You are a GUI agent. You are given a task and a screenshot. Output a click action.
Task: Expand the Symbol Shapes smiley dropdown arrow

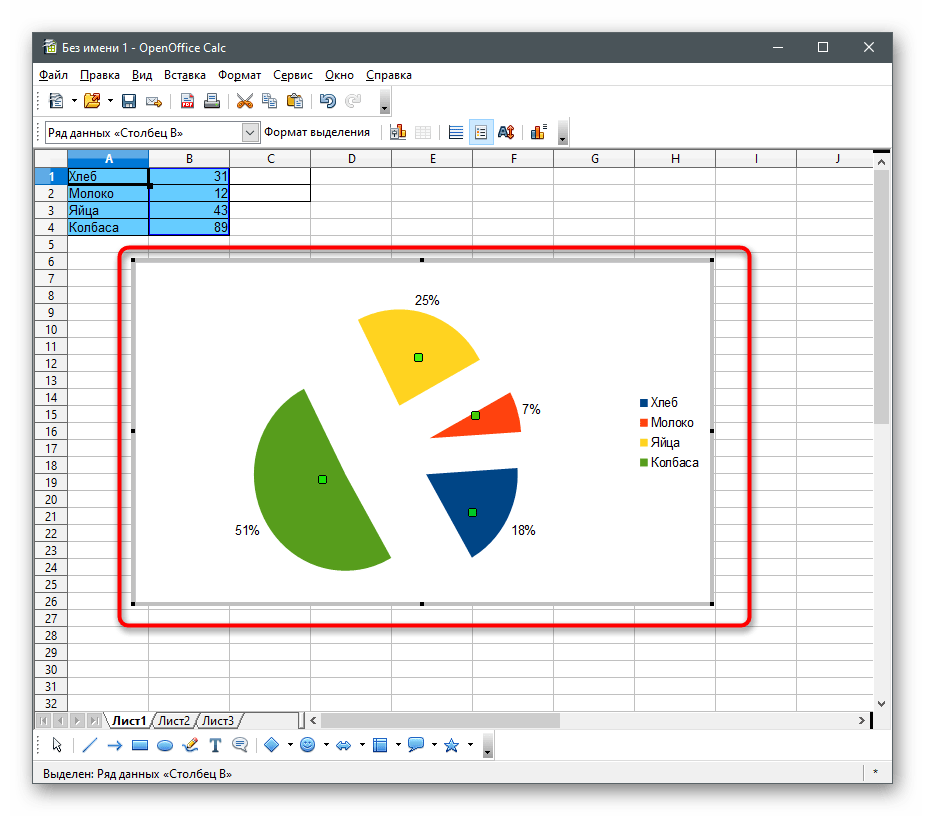(x=325, y=745)
